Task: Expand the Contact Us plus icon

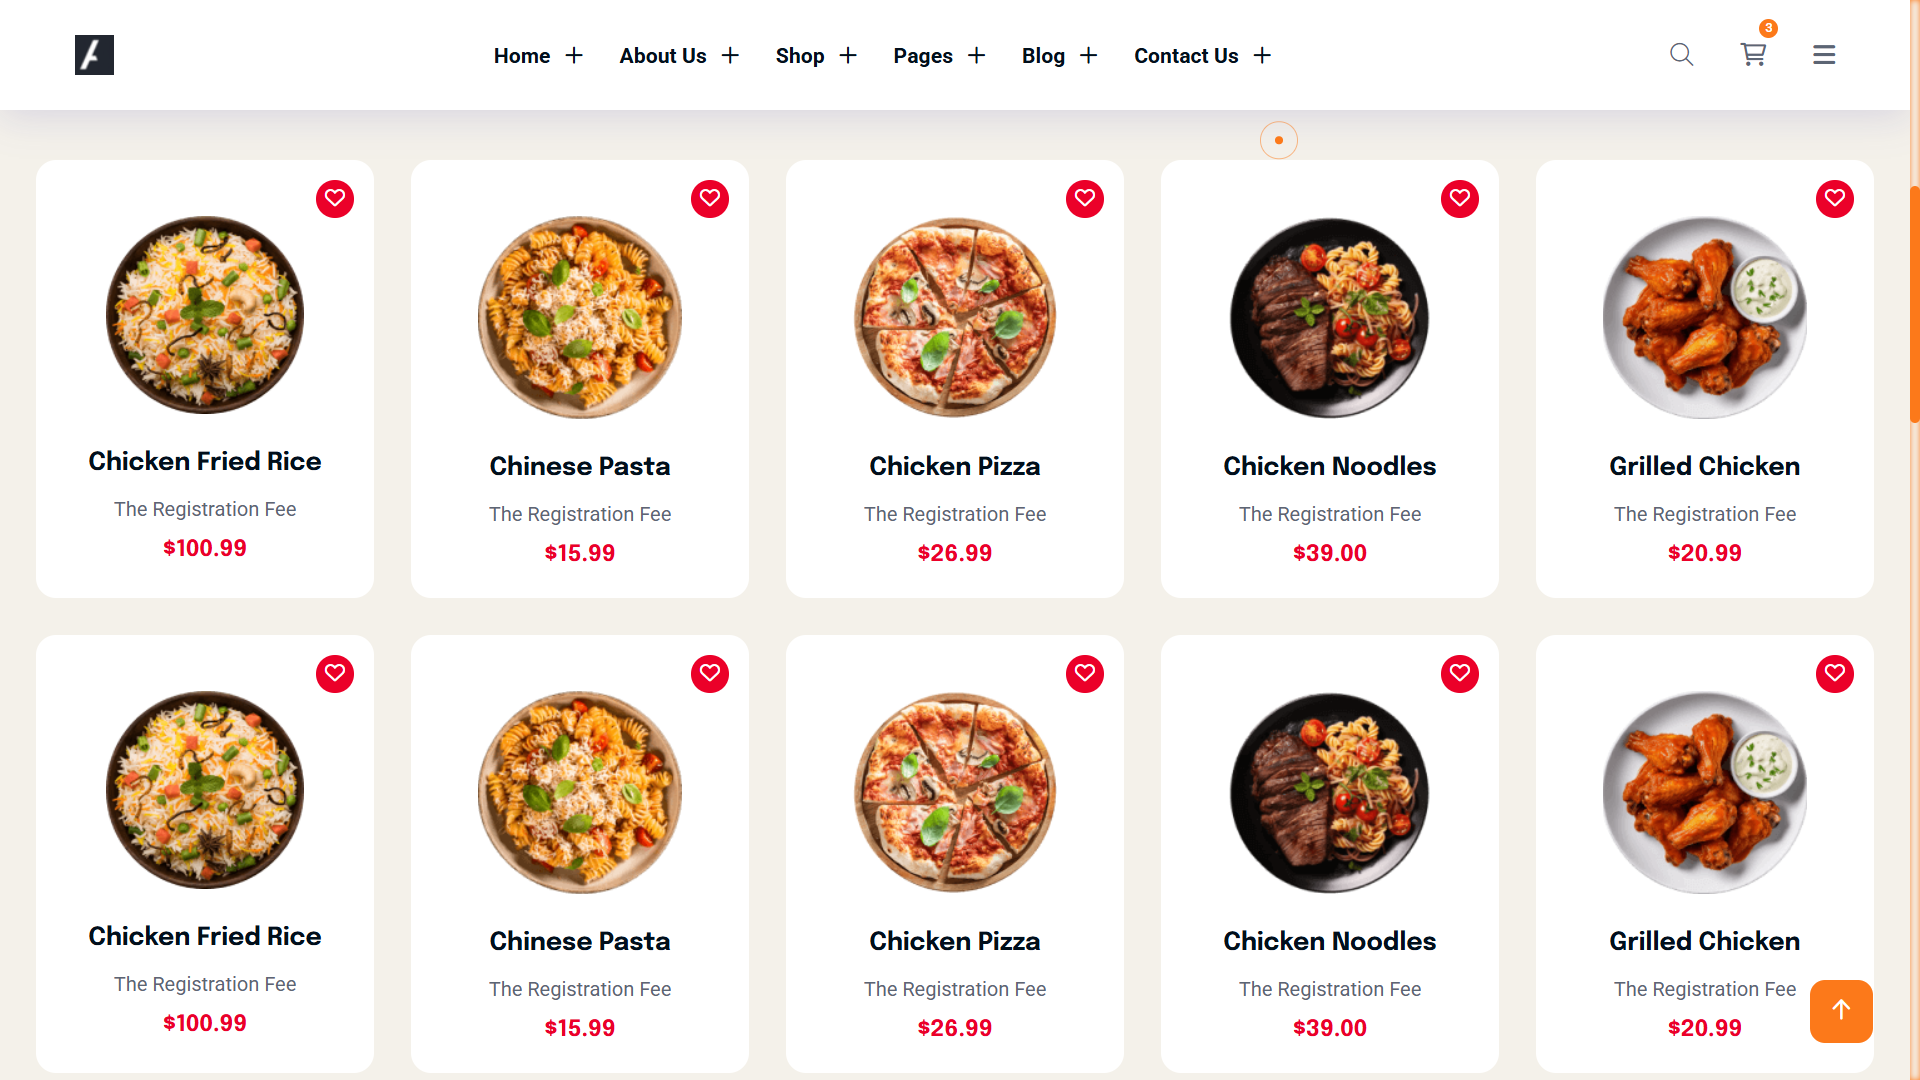Action: [1262, 56]
